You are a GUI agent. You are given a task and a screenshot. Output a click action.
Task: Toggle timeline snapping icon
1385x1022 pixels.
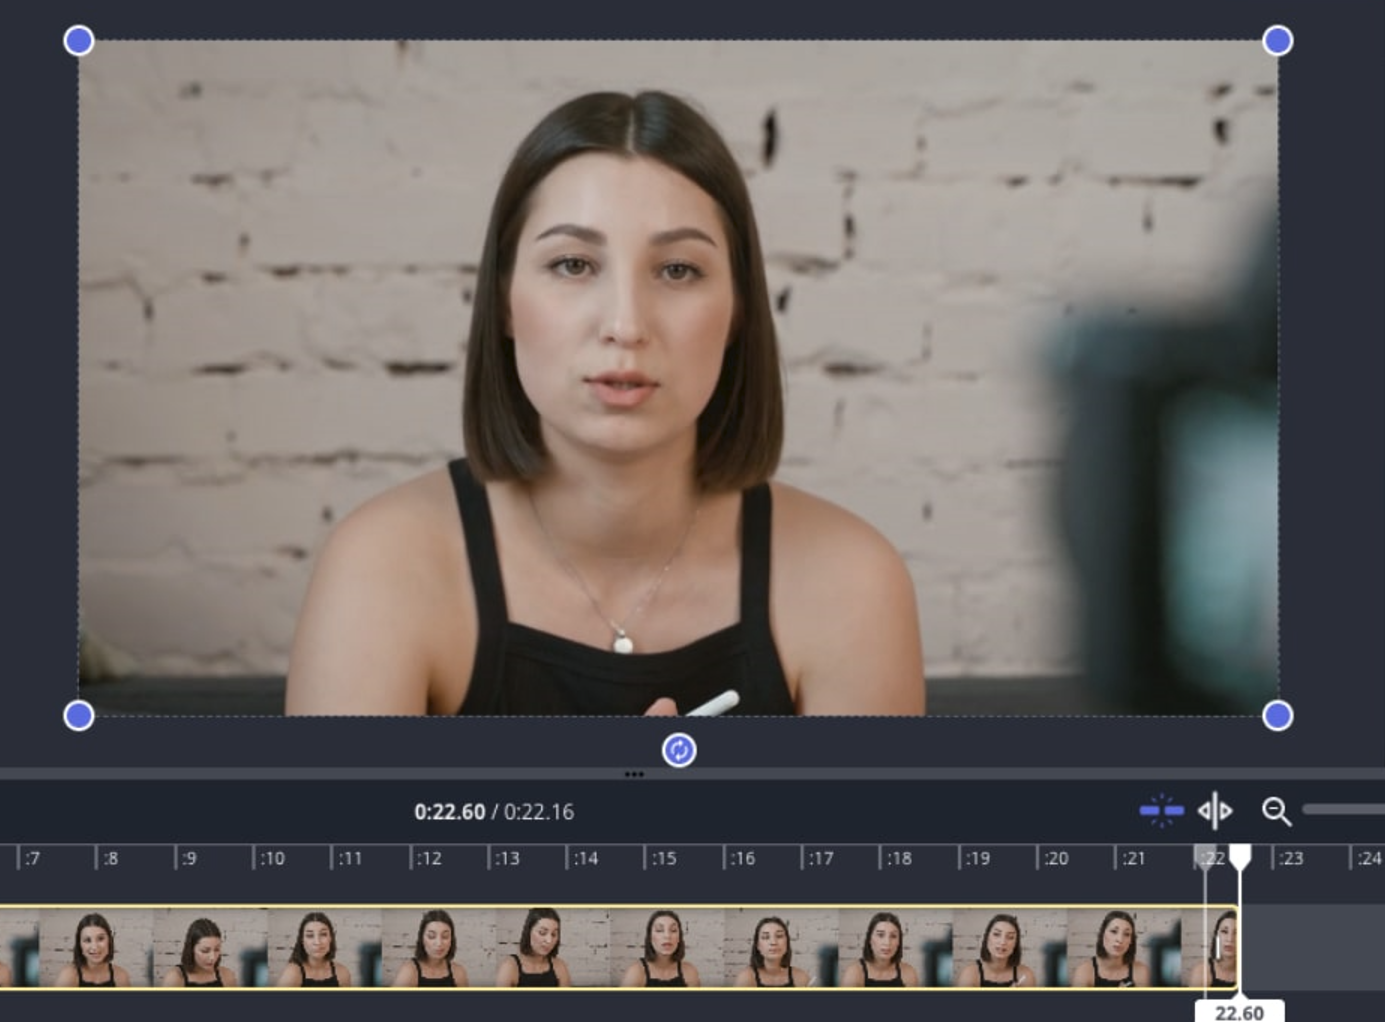(x=1161, y=811)
